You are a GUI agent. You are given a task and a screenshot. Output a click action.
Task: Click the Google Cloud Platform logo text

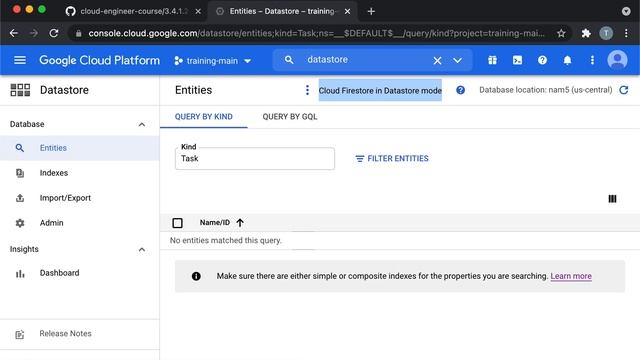point(99,60)
